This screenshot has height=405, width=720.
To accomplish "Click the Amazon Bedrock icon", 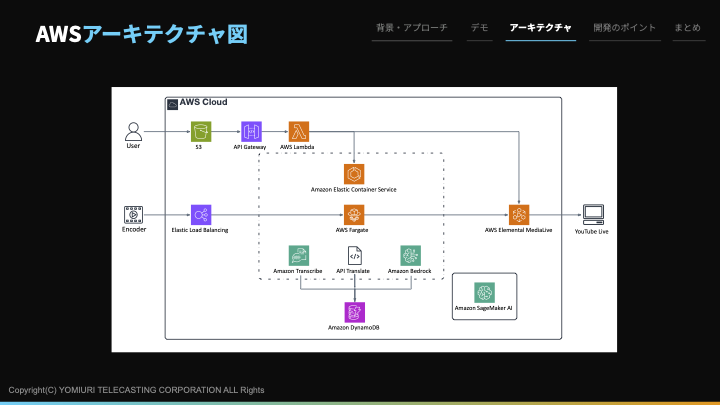I will tap(411, 256).
